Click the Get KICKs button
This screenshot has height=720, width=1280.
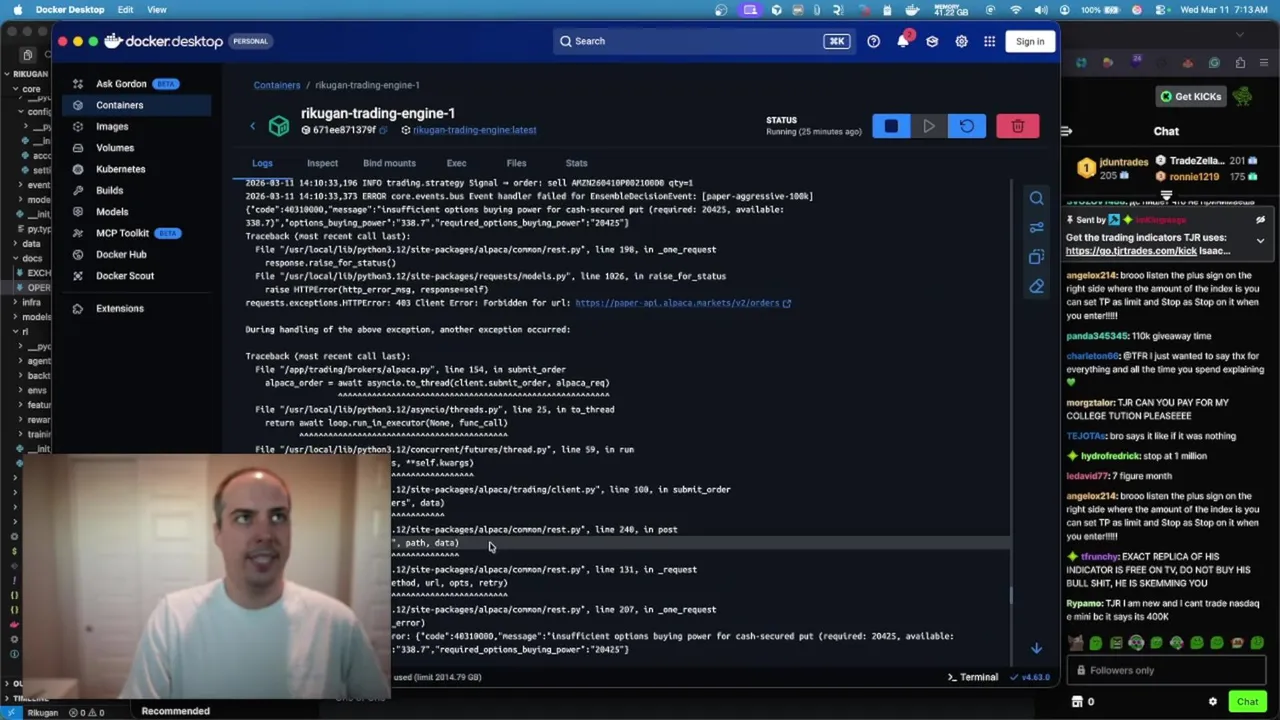(x=1190, y=97)
